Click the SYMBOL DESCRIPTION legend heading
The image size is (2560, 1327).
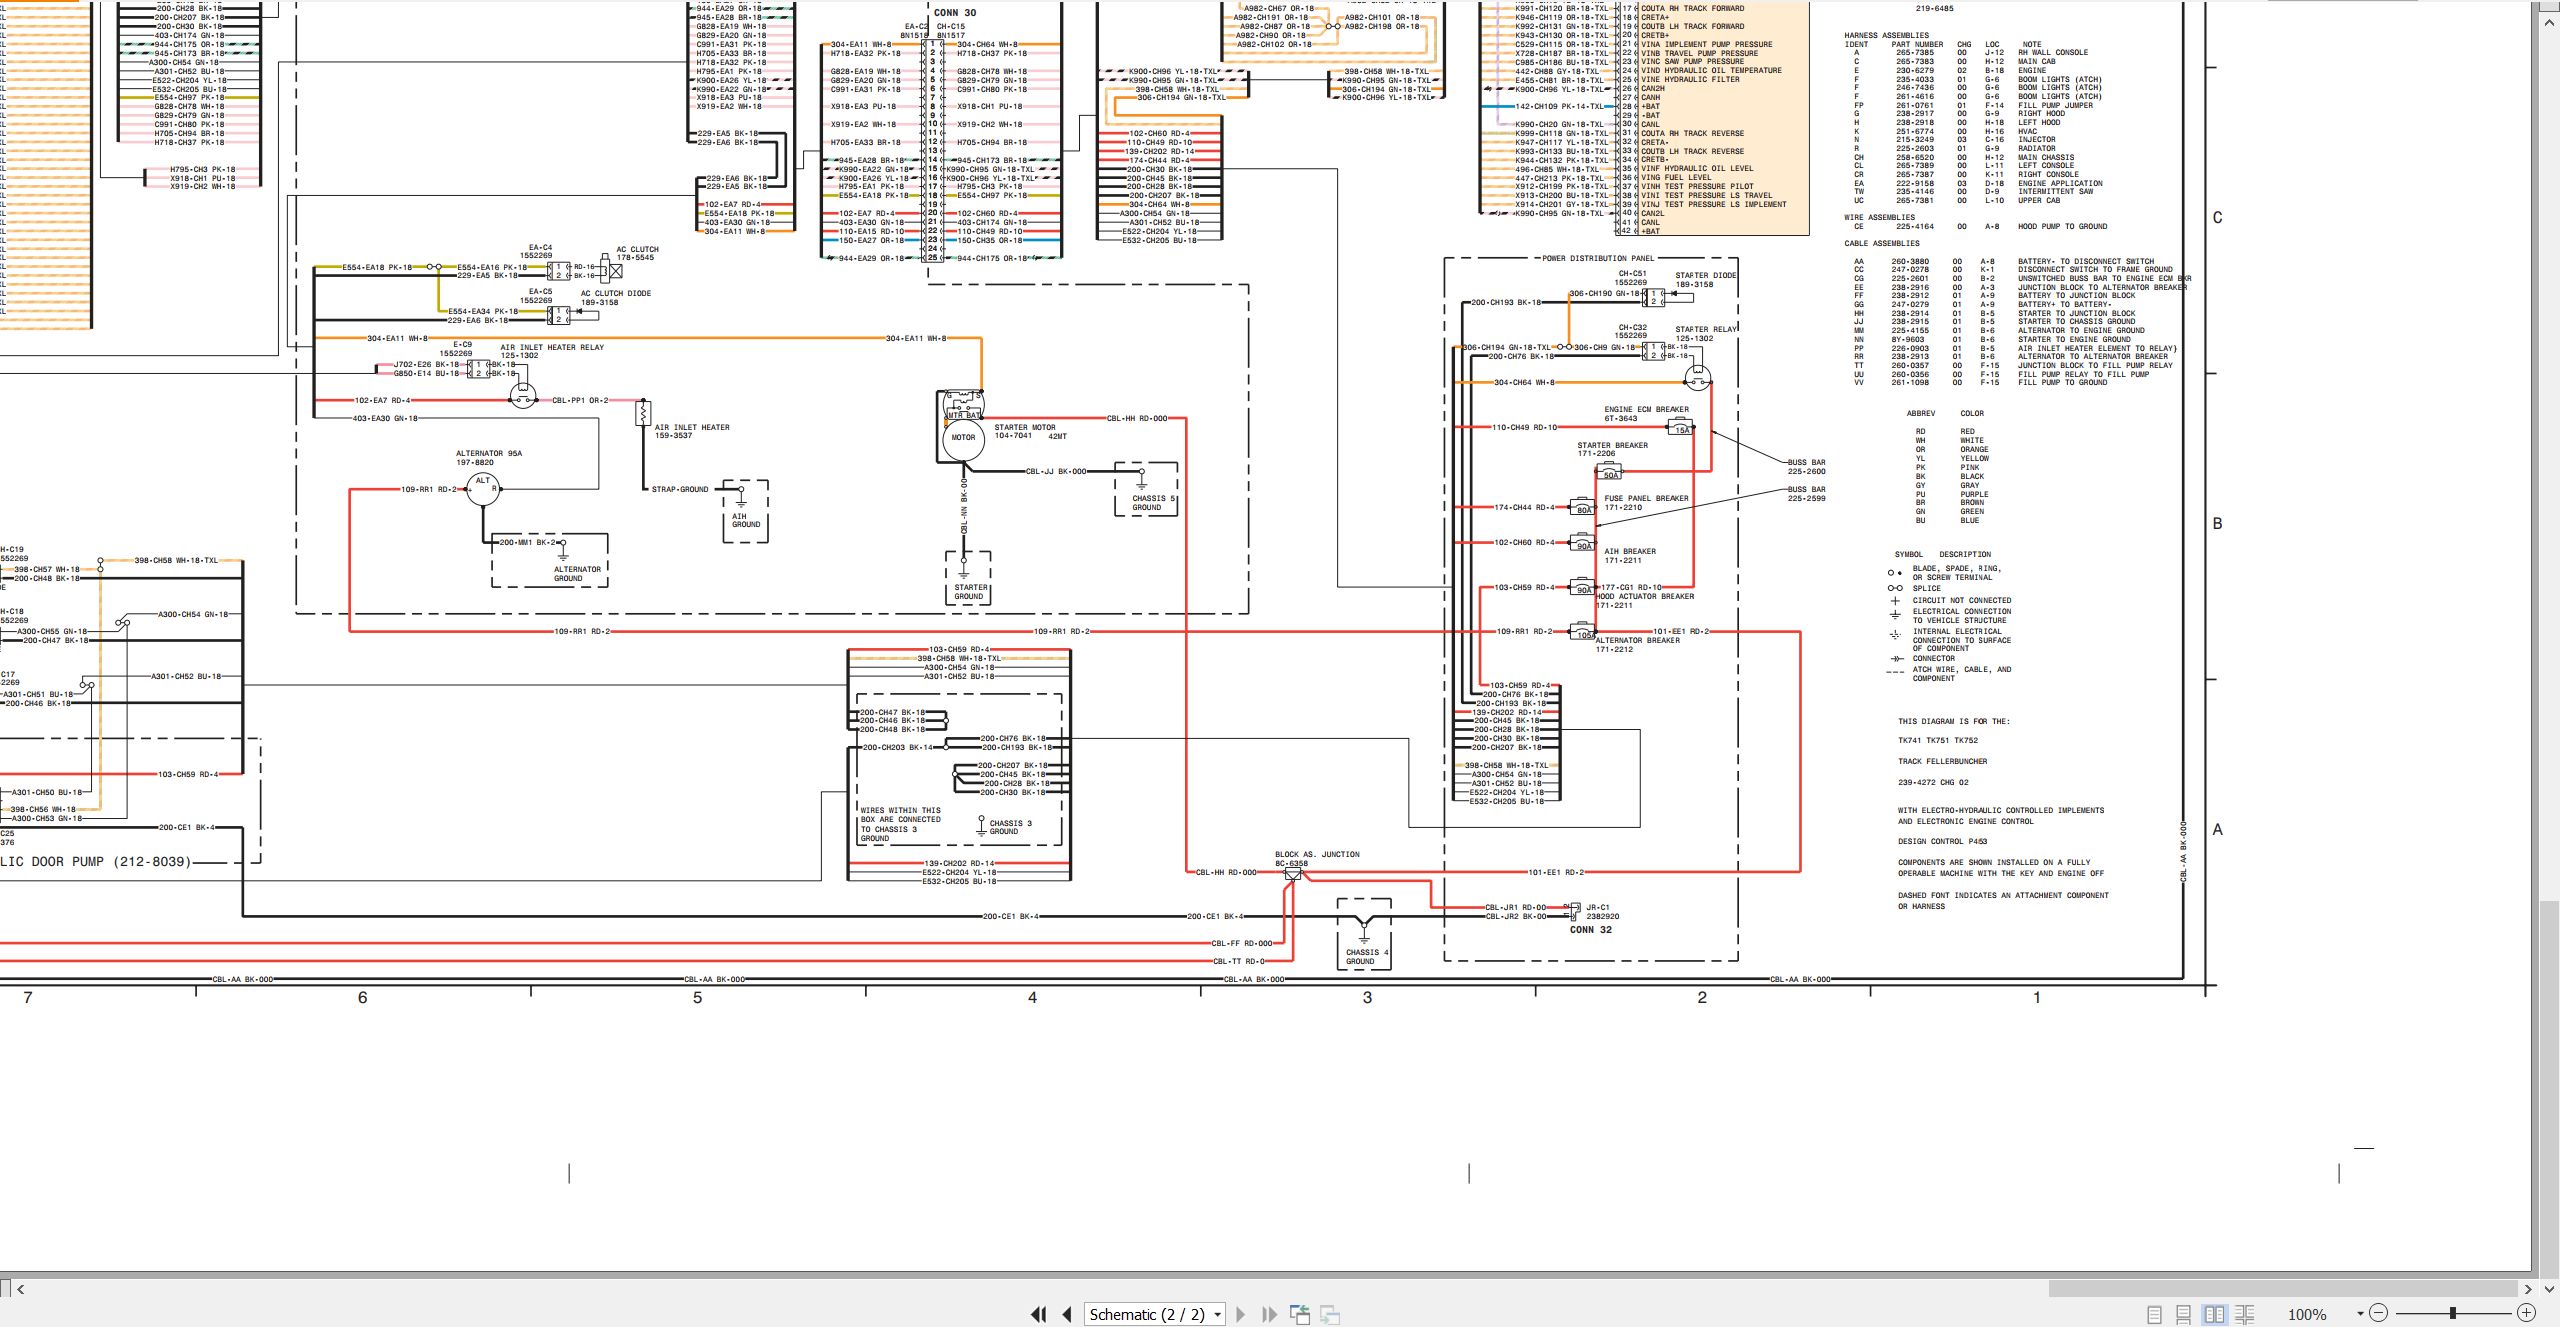(x=1942, y=554)
